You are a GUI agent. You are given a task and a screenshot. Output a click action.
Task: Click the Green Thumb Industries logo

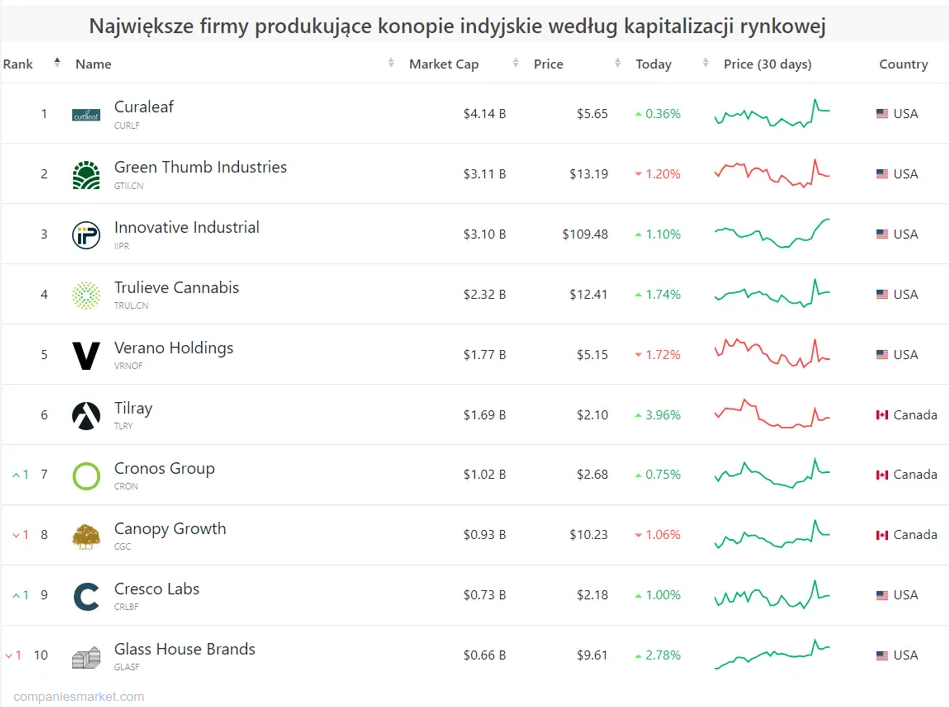coord(86,175)
